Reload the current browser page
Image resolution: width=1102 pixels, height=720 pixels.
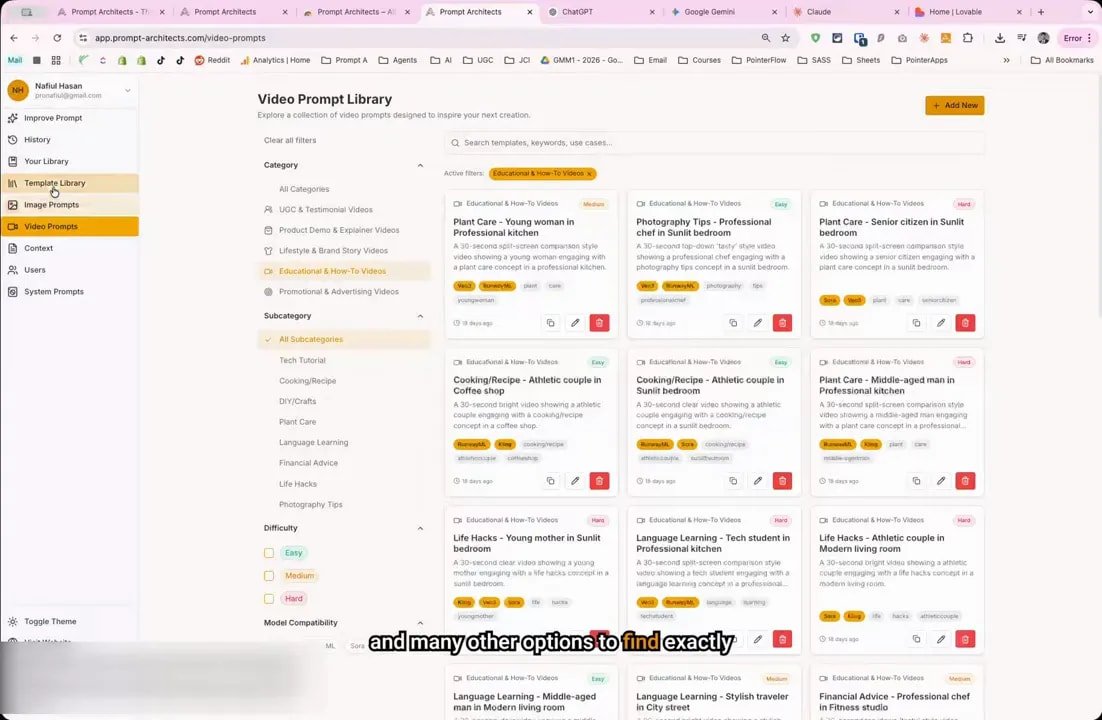point(57,38)
